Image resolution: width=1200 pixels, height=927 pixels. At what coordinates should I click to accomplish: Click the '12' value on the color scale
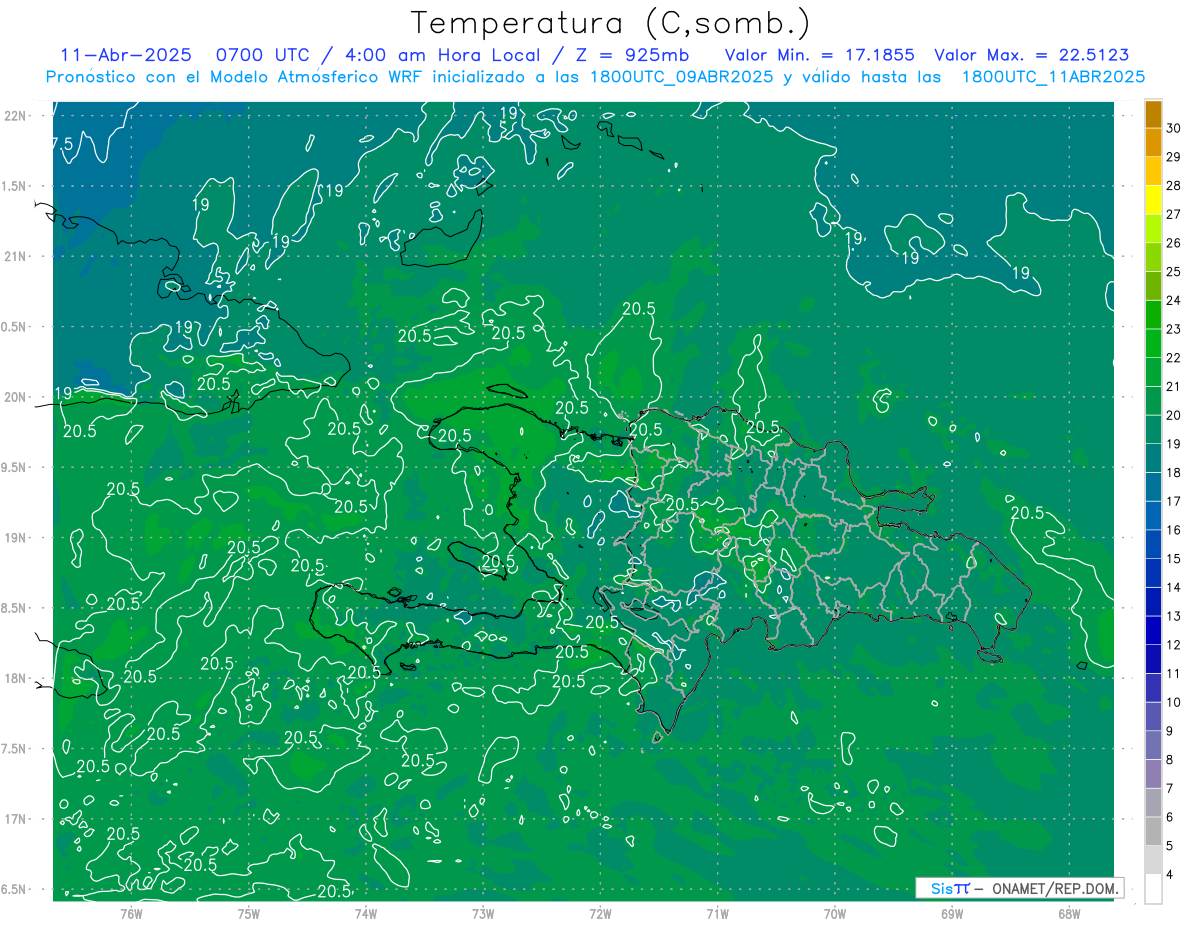(x=1174, y=644)
